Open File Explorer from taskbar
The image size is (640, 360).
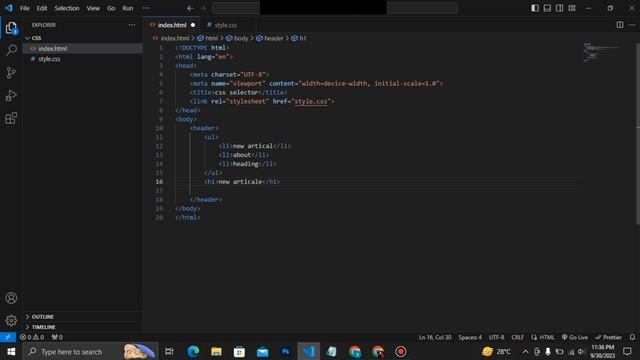click(x=216, y=351)
